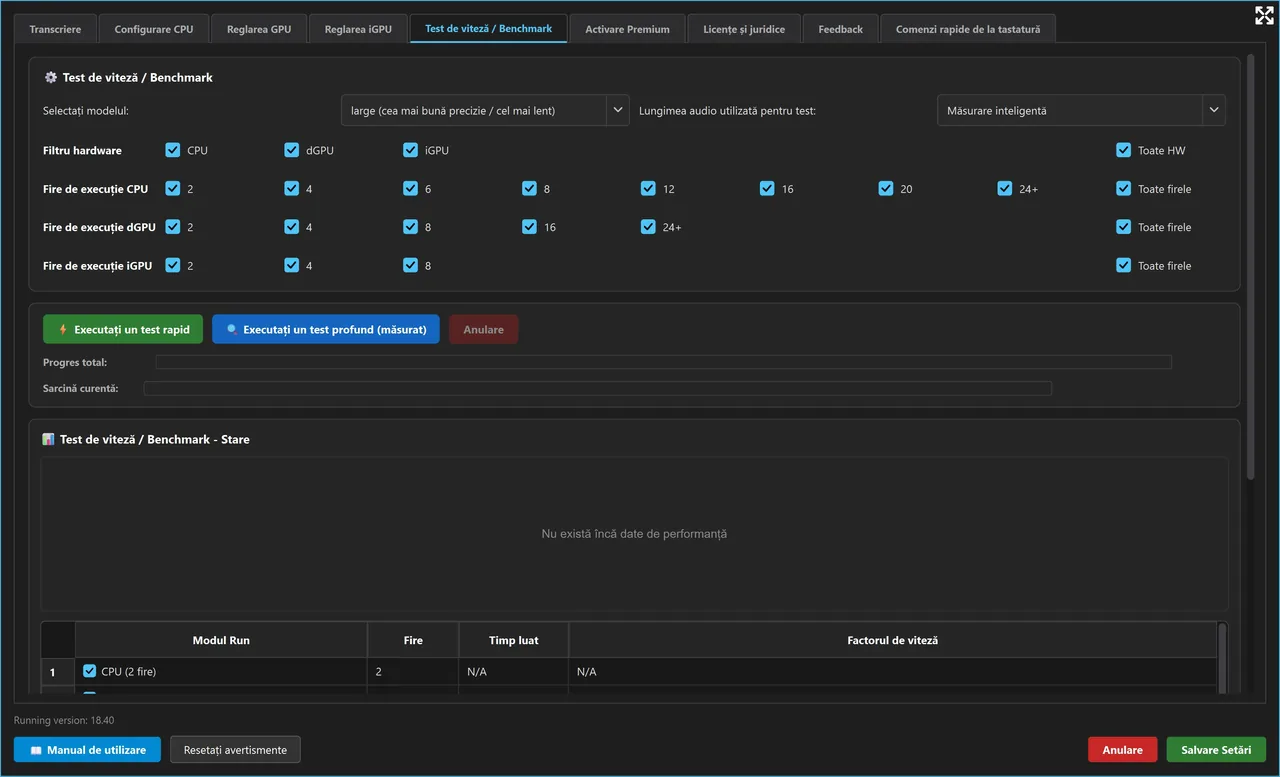
Task: Toggle Toate firele for CPU row
Action: click(x=1124, y=188)
